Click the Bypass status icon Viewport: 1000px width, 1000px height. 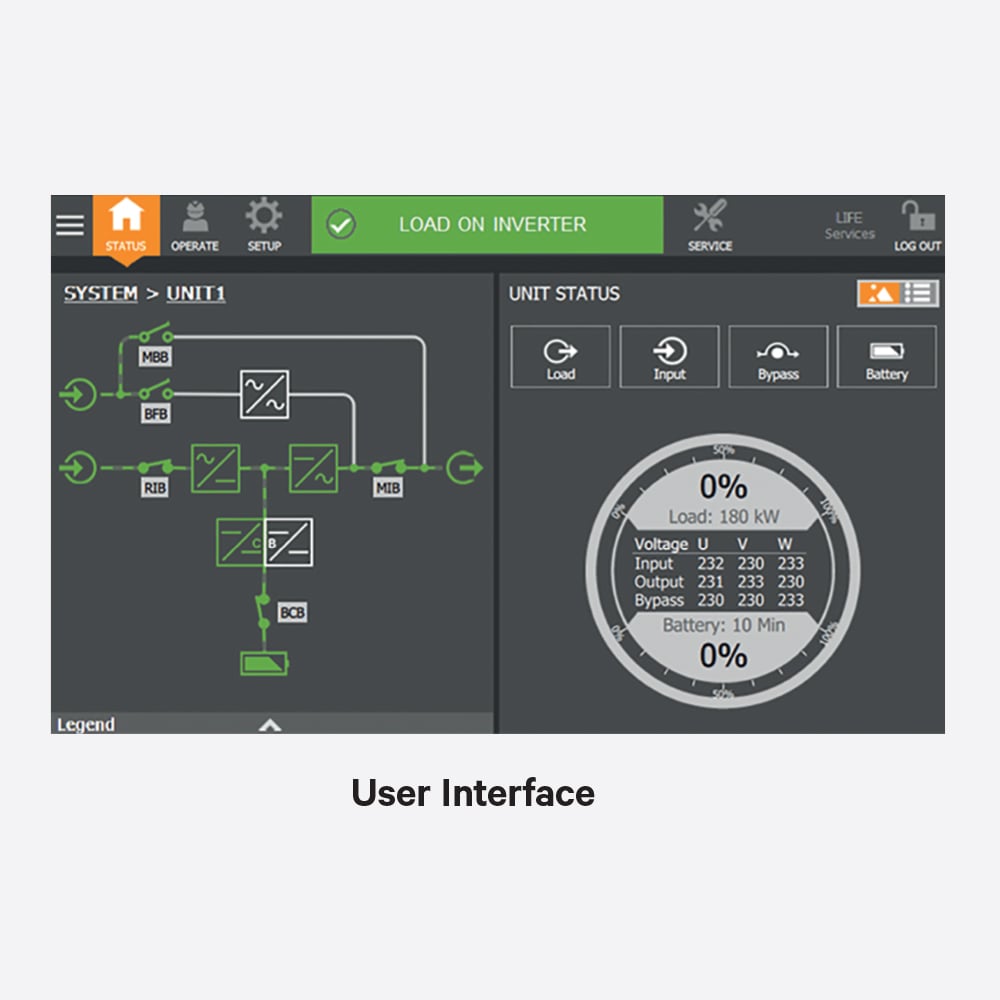779,356
